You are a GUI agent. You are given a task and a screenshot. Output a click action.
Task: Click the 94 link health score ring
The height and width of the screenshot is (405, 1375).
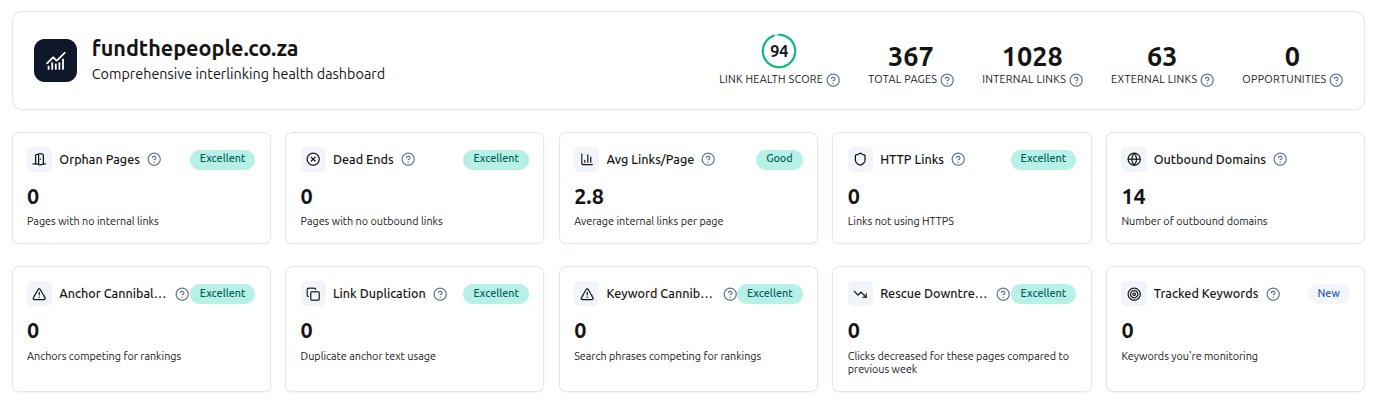[779, 51]
